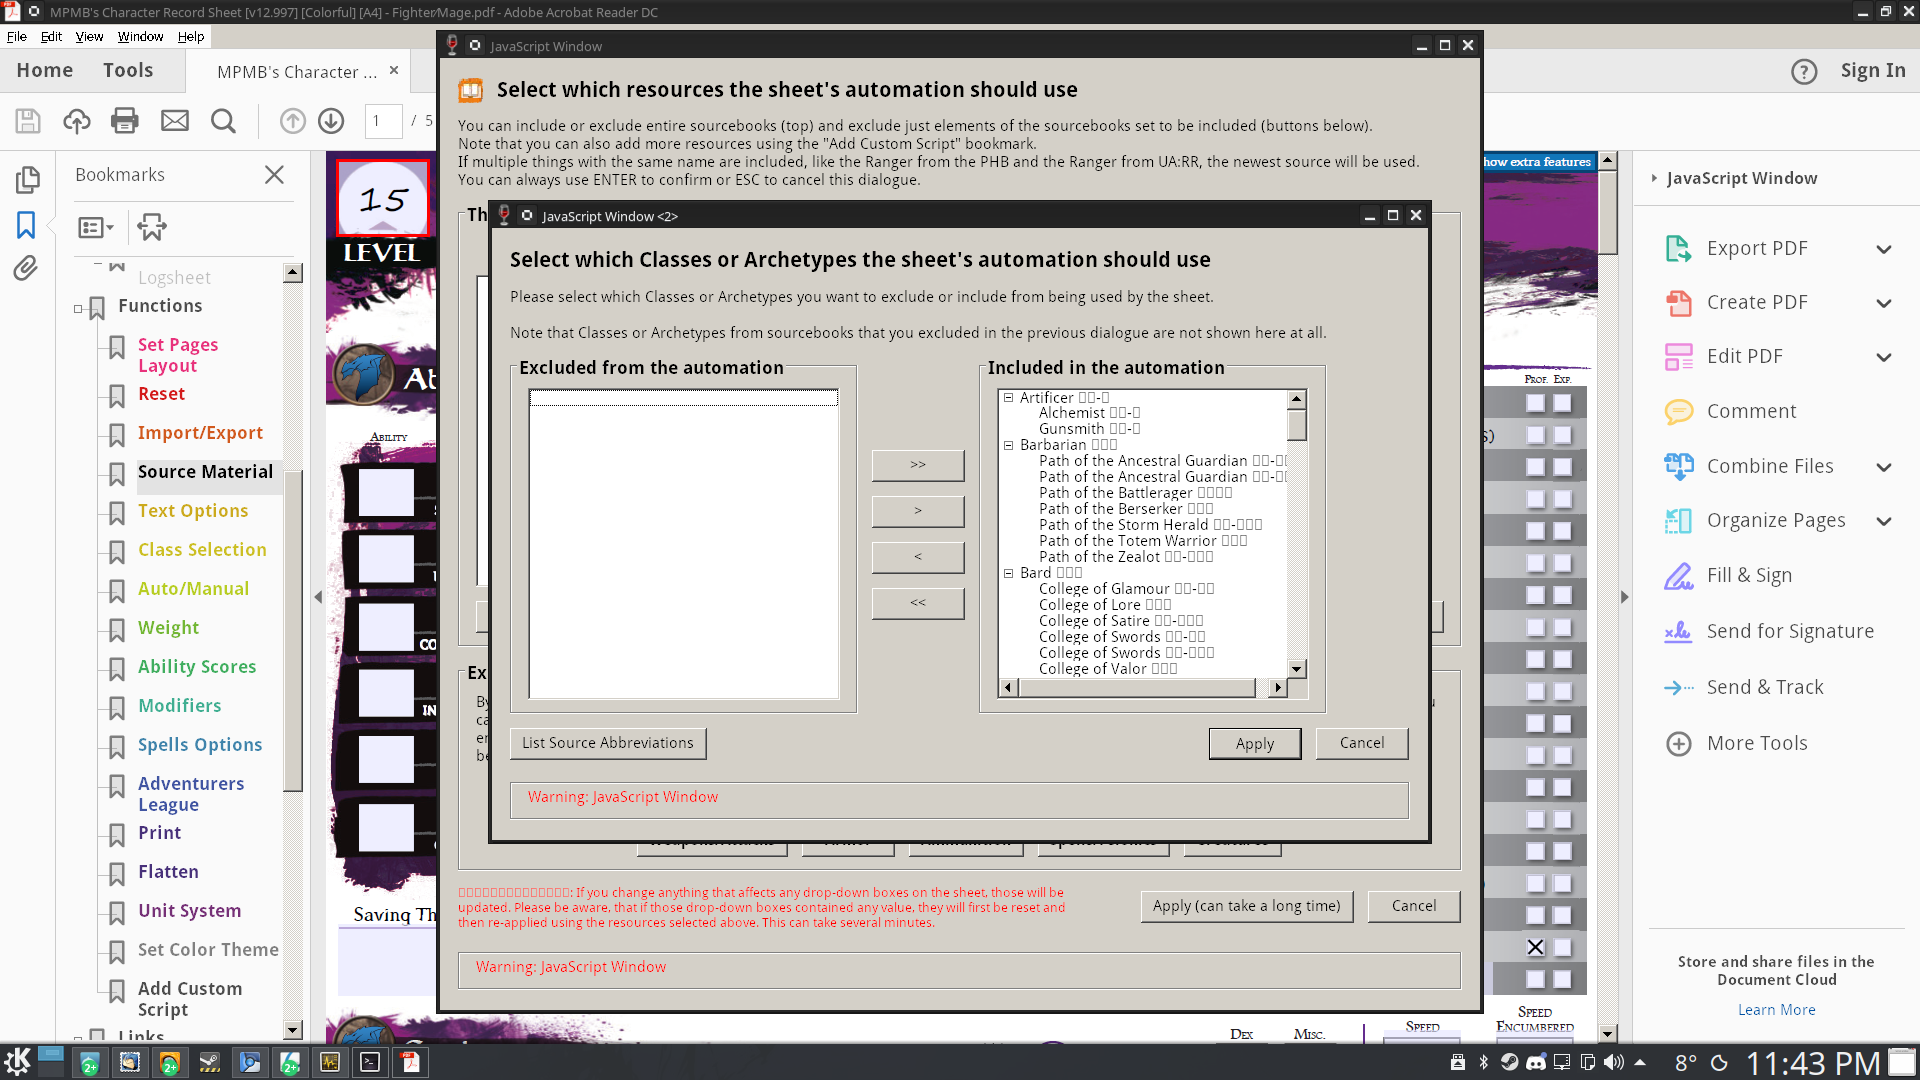Open the Help question mark icon
This screenshot has height=1080, width=1920.
[x=1804, y=71]
